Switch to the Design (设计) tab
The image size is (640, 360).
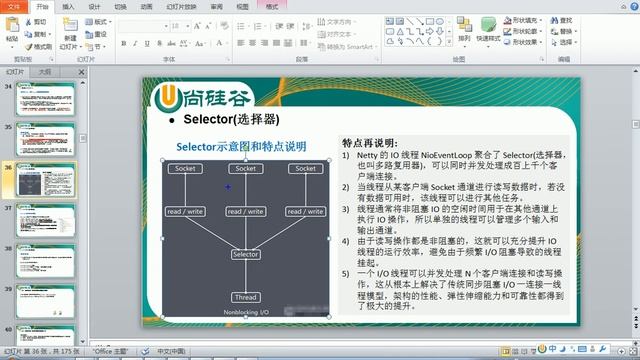94,7
